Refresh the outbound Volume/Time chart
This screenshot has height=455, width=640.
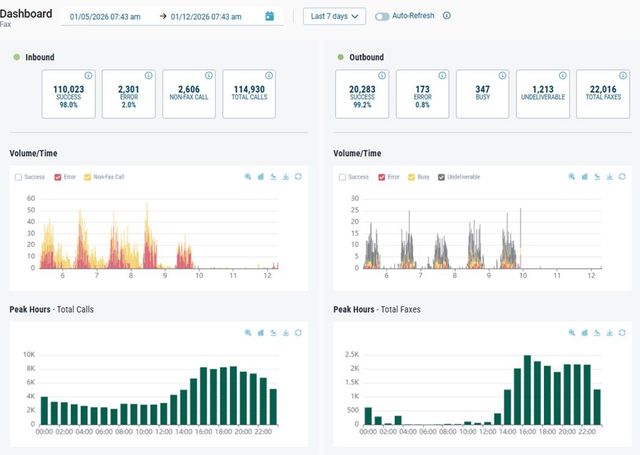coord(622,177)
